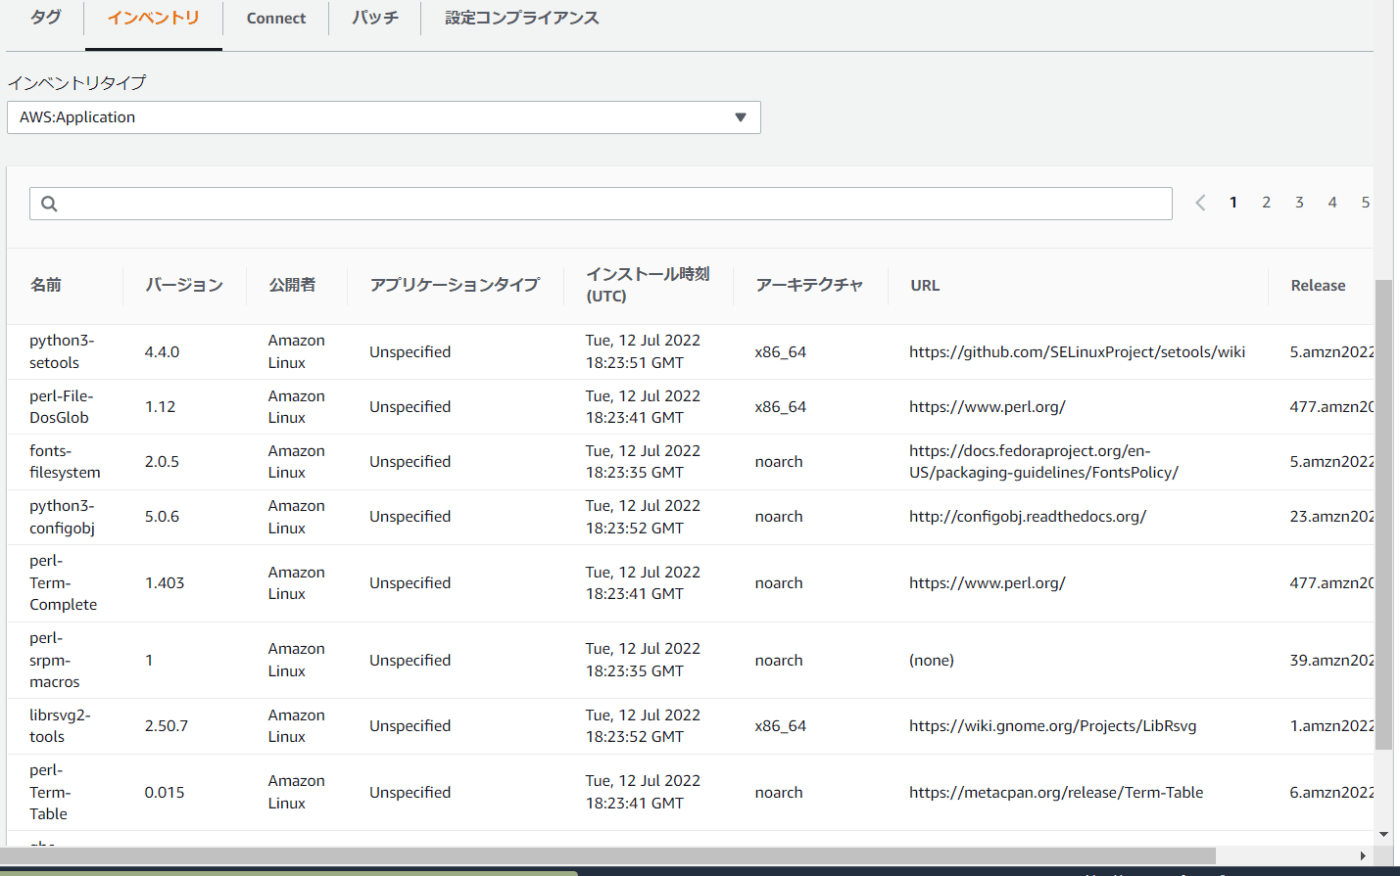Click x86_64 cell in python3-setools row

pos(781,352)
